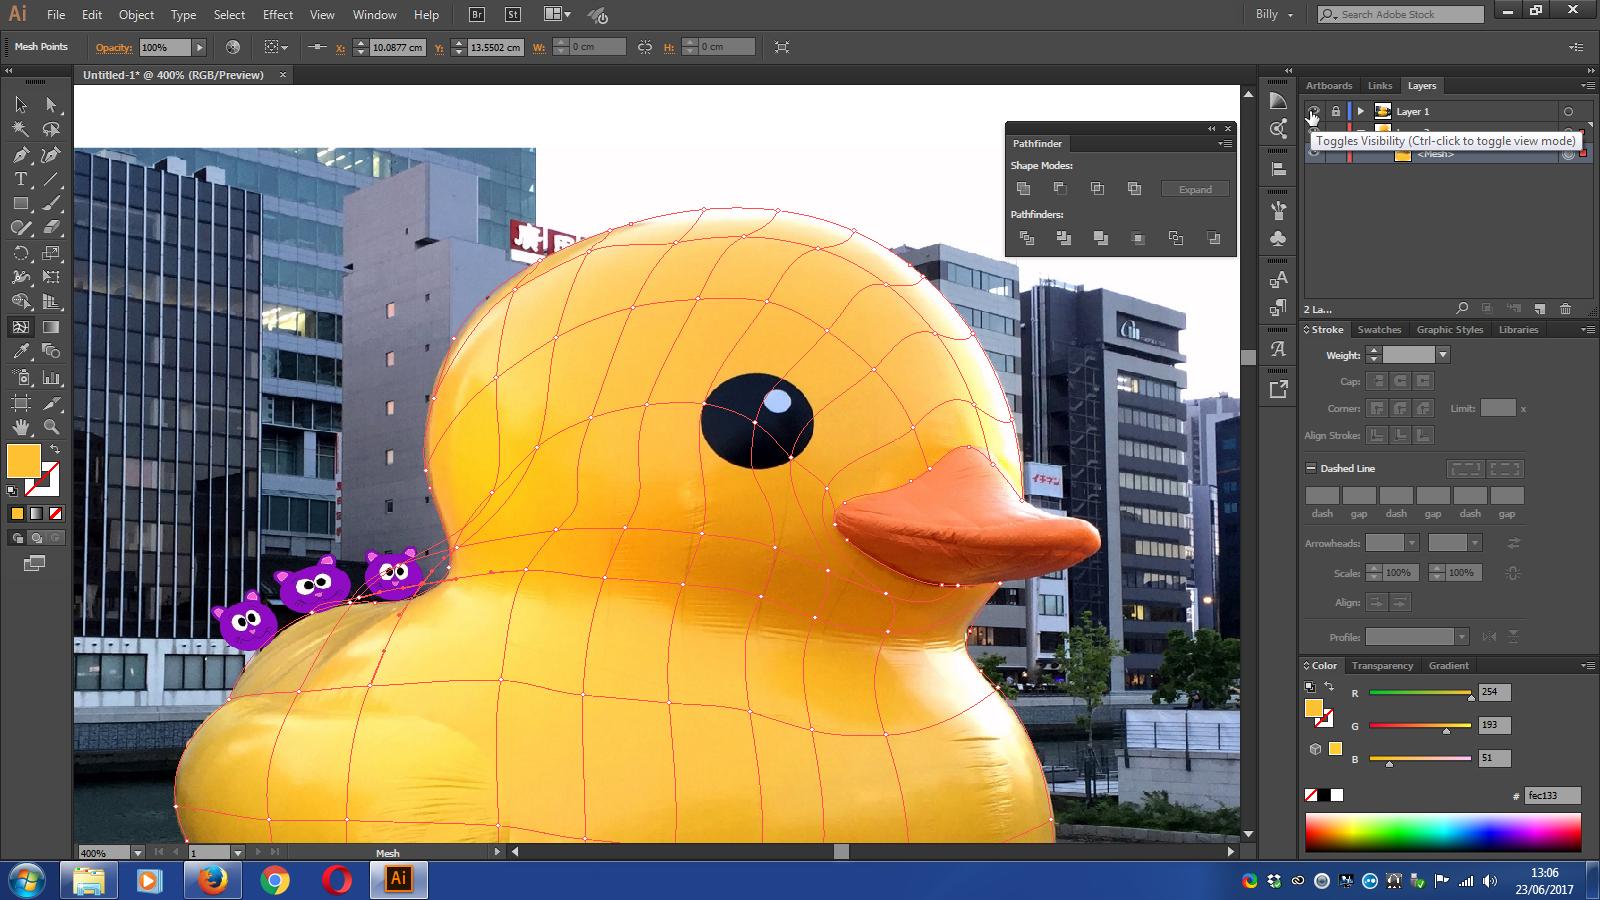Screen dimensions: 1600x900
Task: Switch to the Transparency tab
Action: pyautogui.click(x=1382, y=666)
